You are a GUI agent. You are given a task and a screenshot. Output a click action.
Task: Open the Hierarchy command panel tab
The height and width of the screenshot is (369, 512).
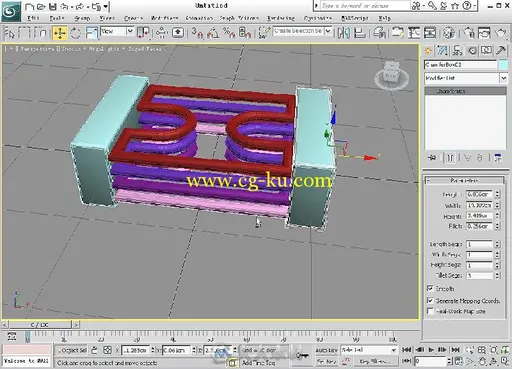click(457, 51)
